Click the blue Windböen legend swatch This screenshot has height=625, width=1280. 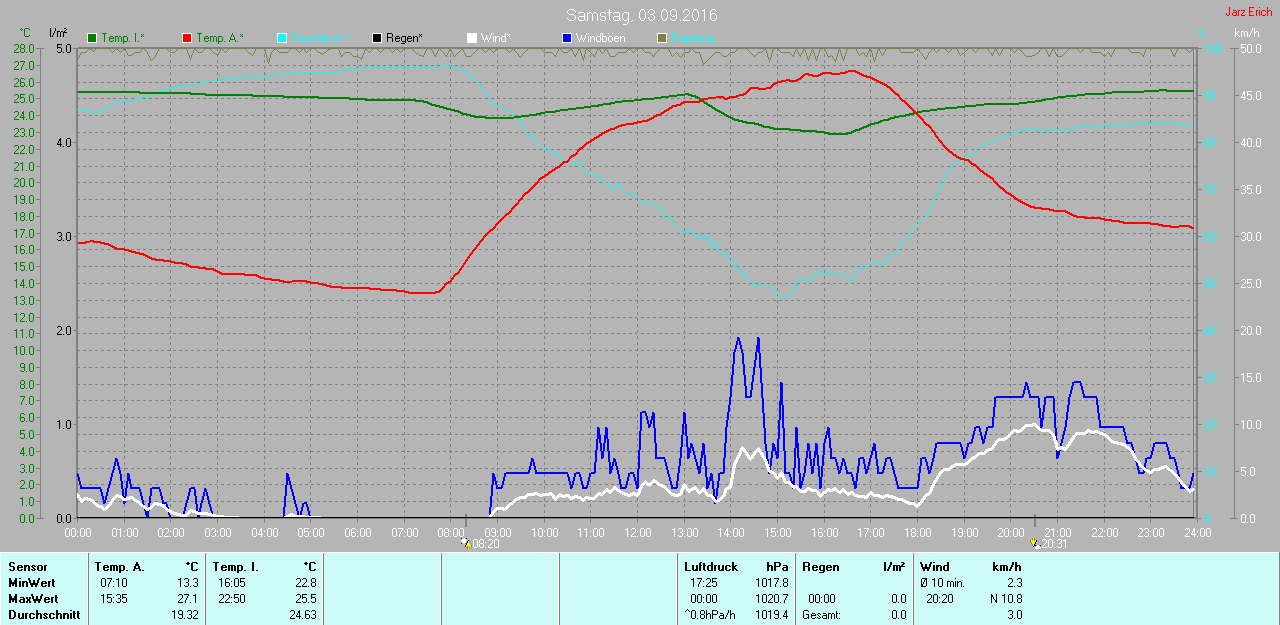click(x=567, y=38)
